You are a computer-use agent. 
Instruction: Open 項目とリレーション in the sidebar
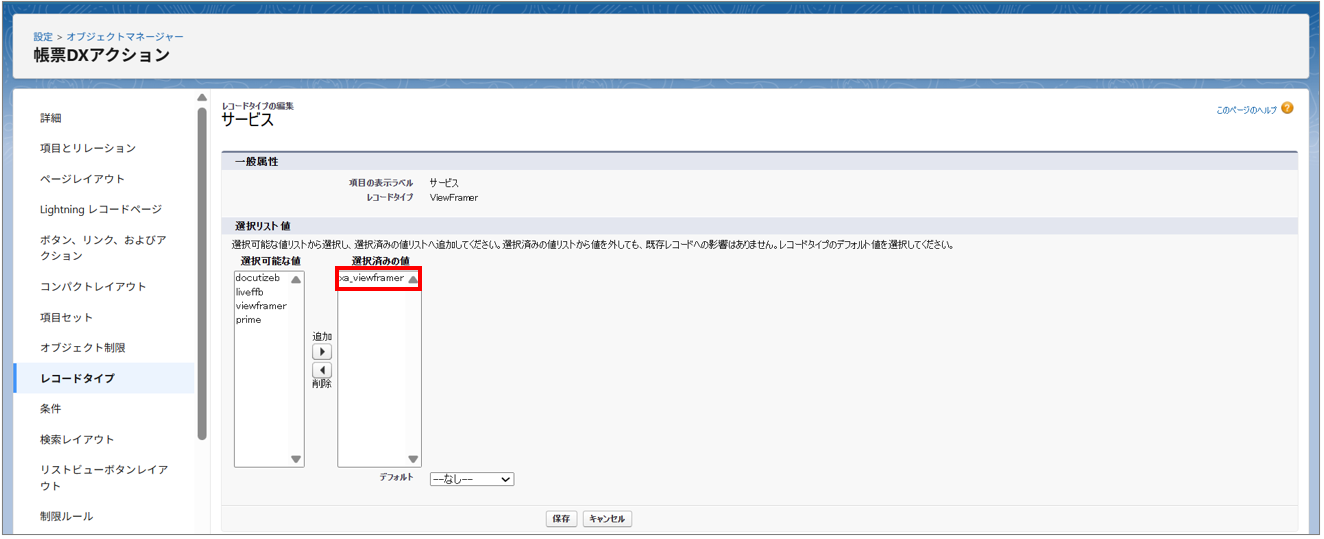click(x=88, y=148)
